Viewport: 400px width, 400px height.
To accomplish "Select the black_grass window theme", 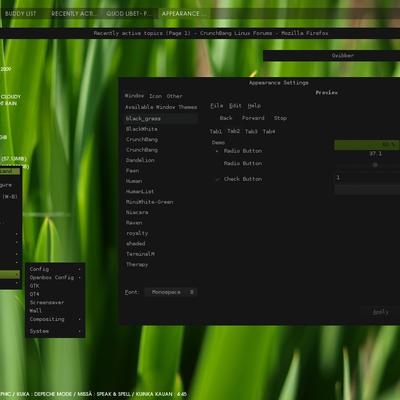I will coord(161,119).
